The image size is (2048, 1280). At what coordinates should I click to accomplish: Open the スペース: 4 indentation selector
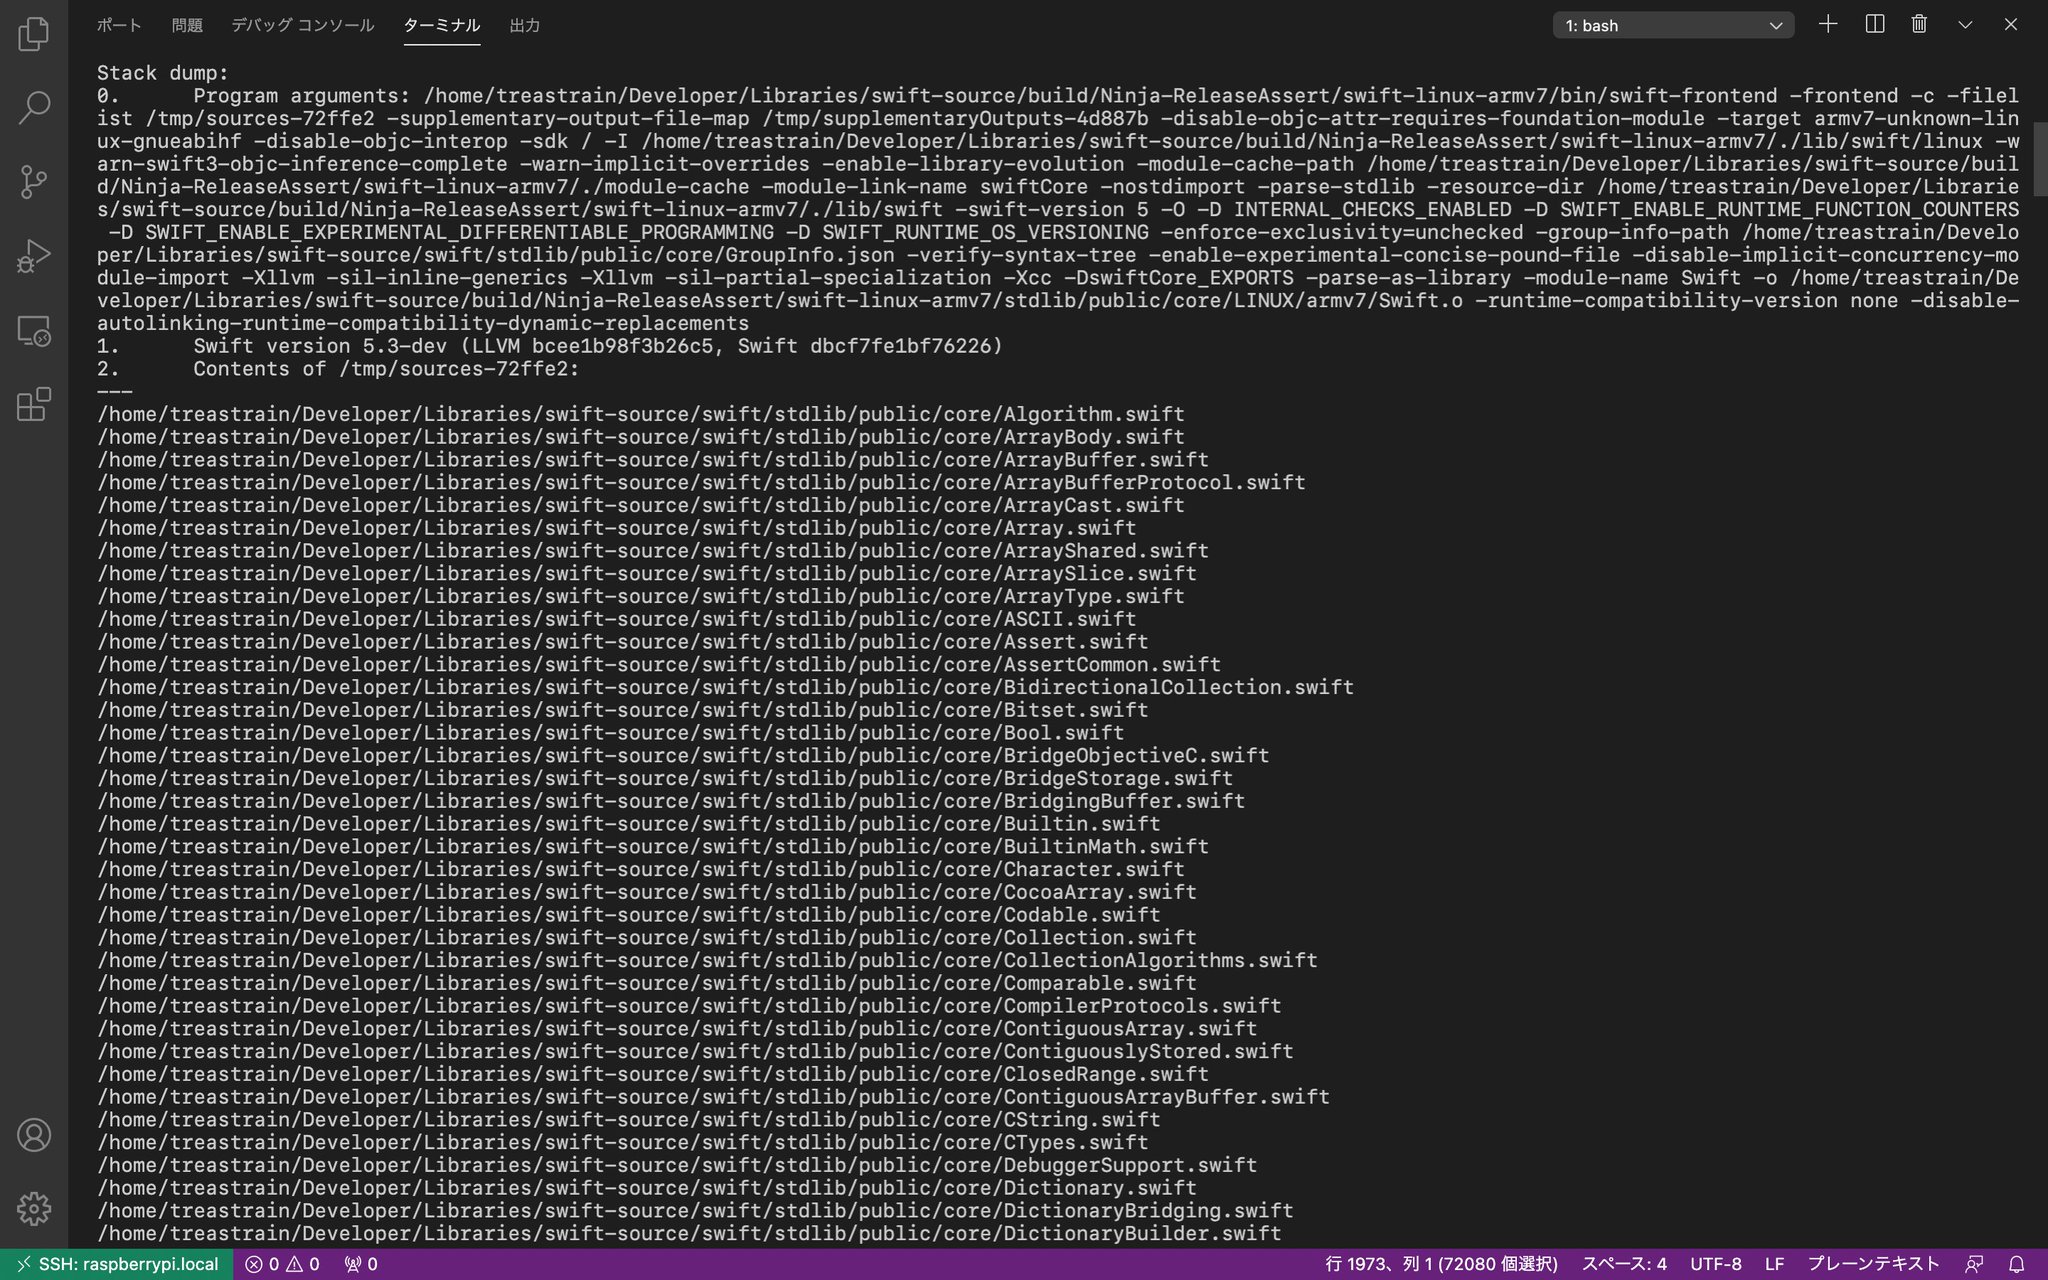click(1623, 1264)
